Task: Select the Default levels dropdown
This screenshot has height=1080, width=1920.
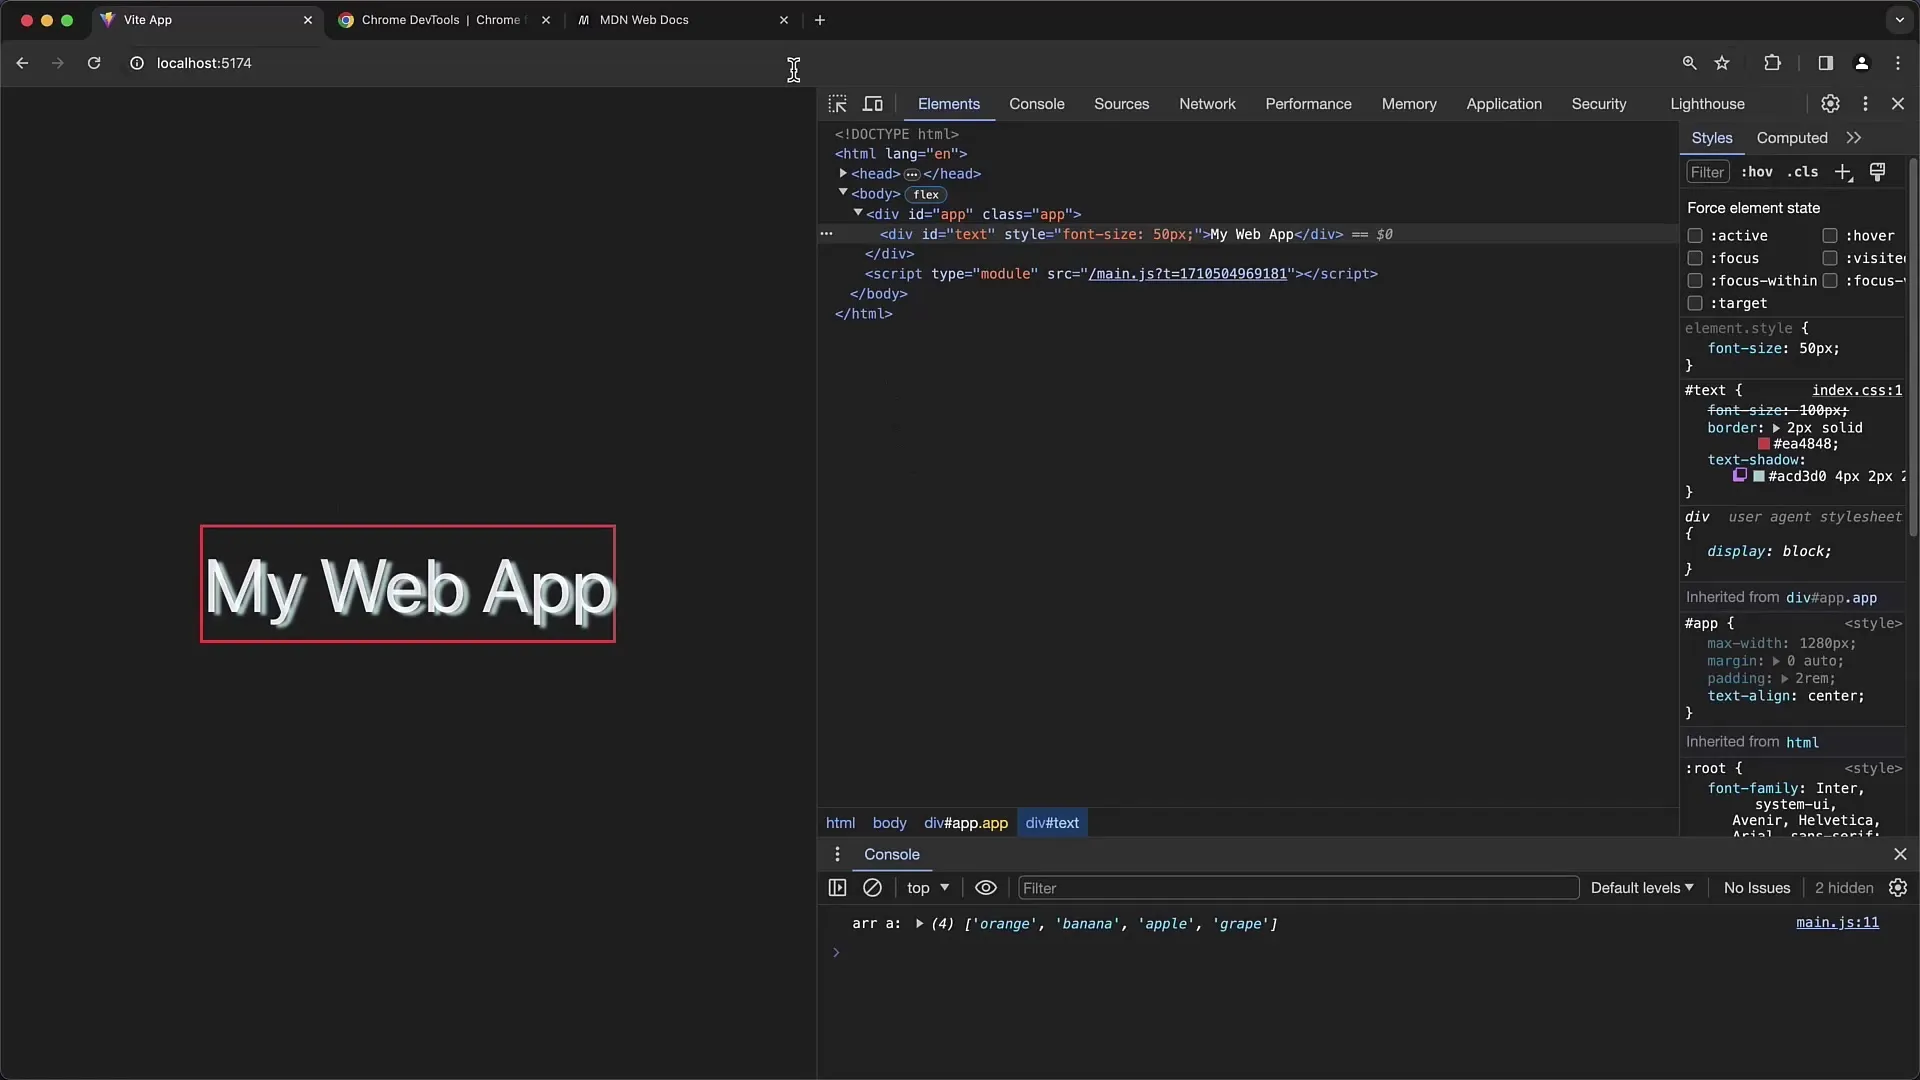Action: [1640, 886]
